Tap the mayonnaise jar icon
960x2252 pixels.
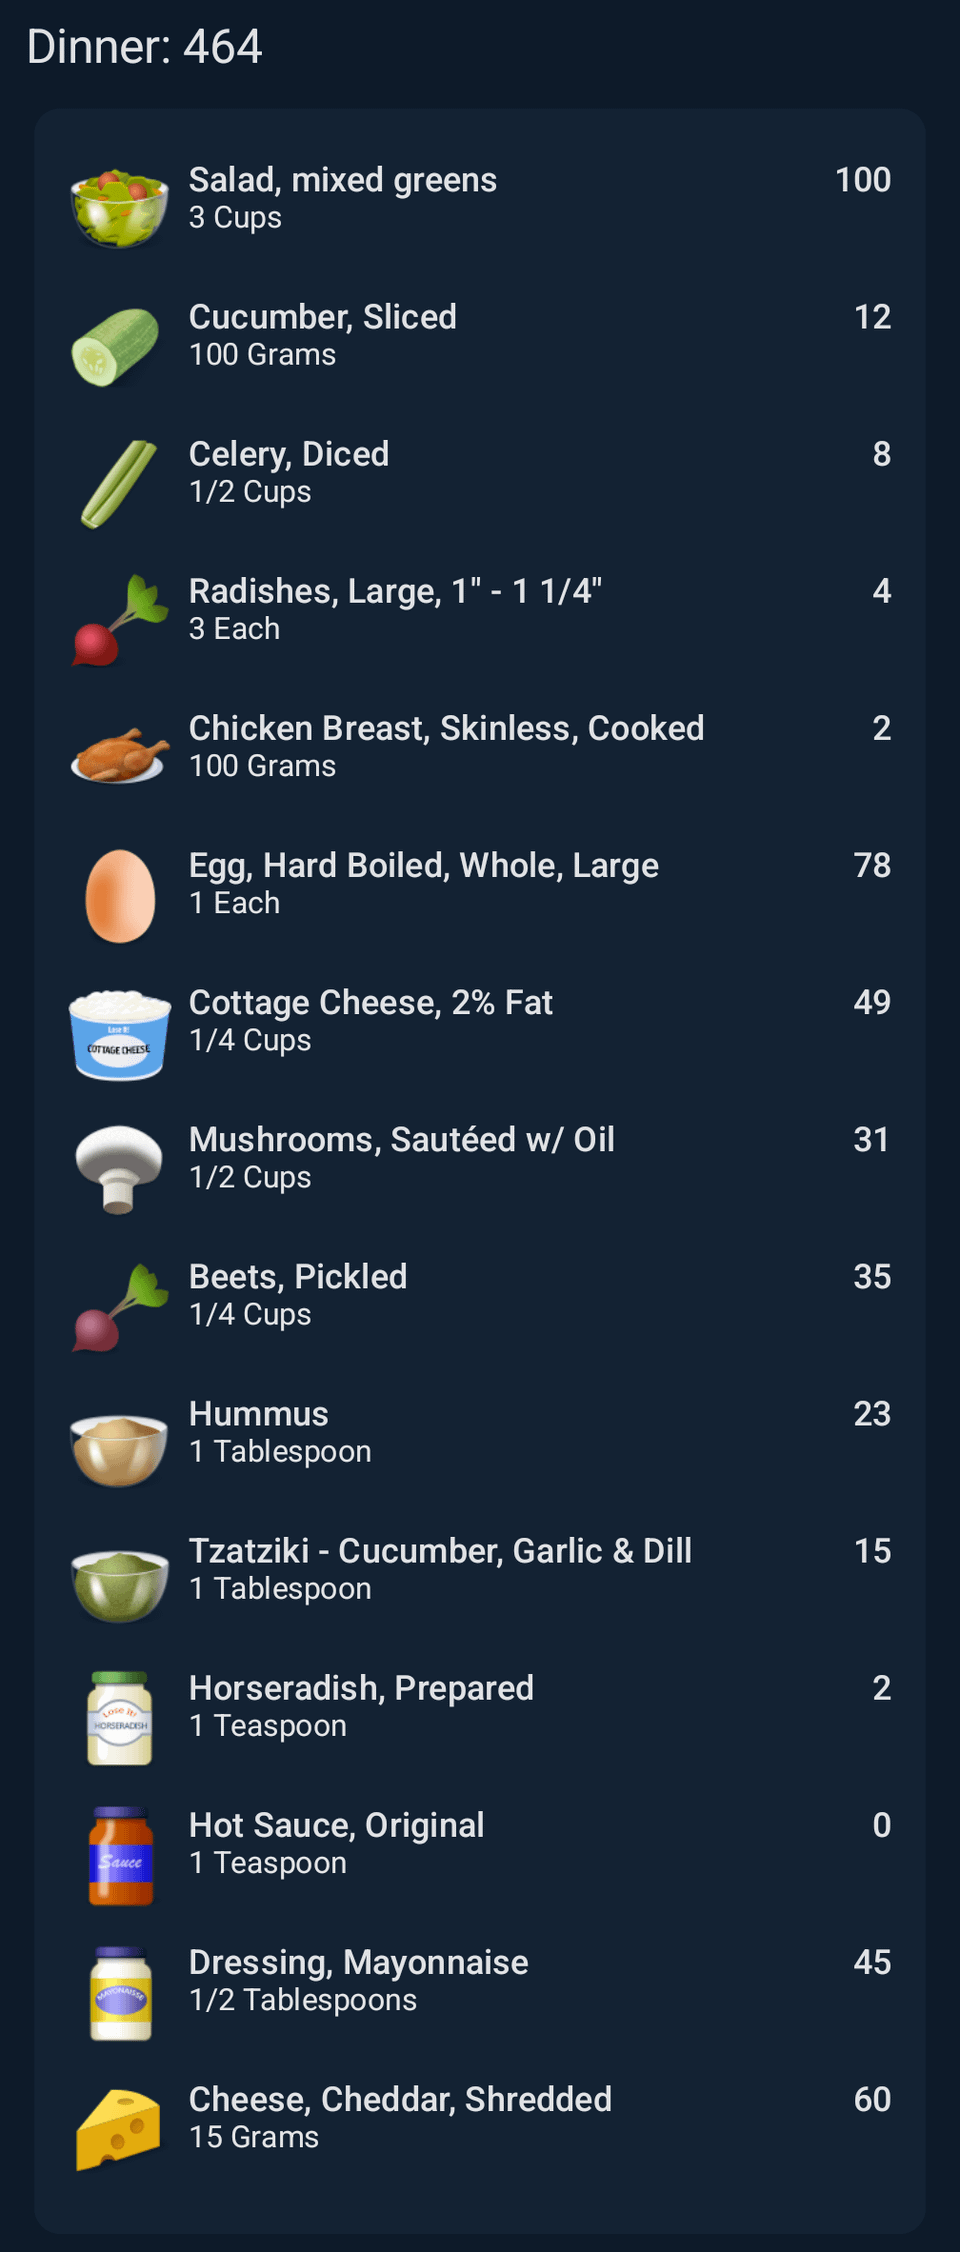pos(120,1992)
